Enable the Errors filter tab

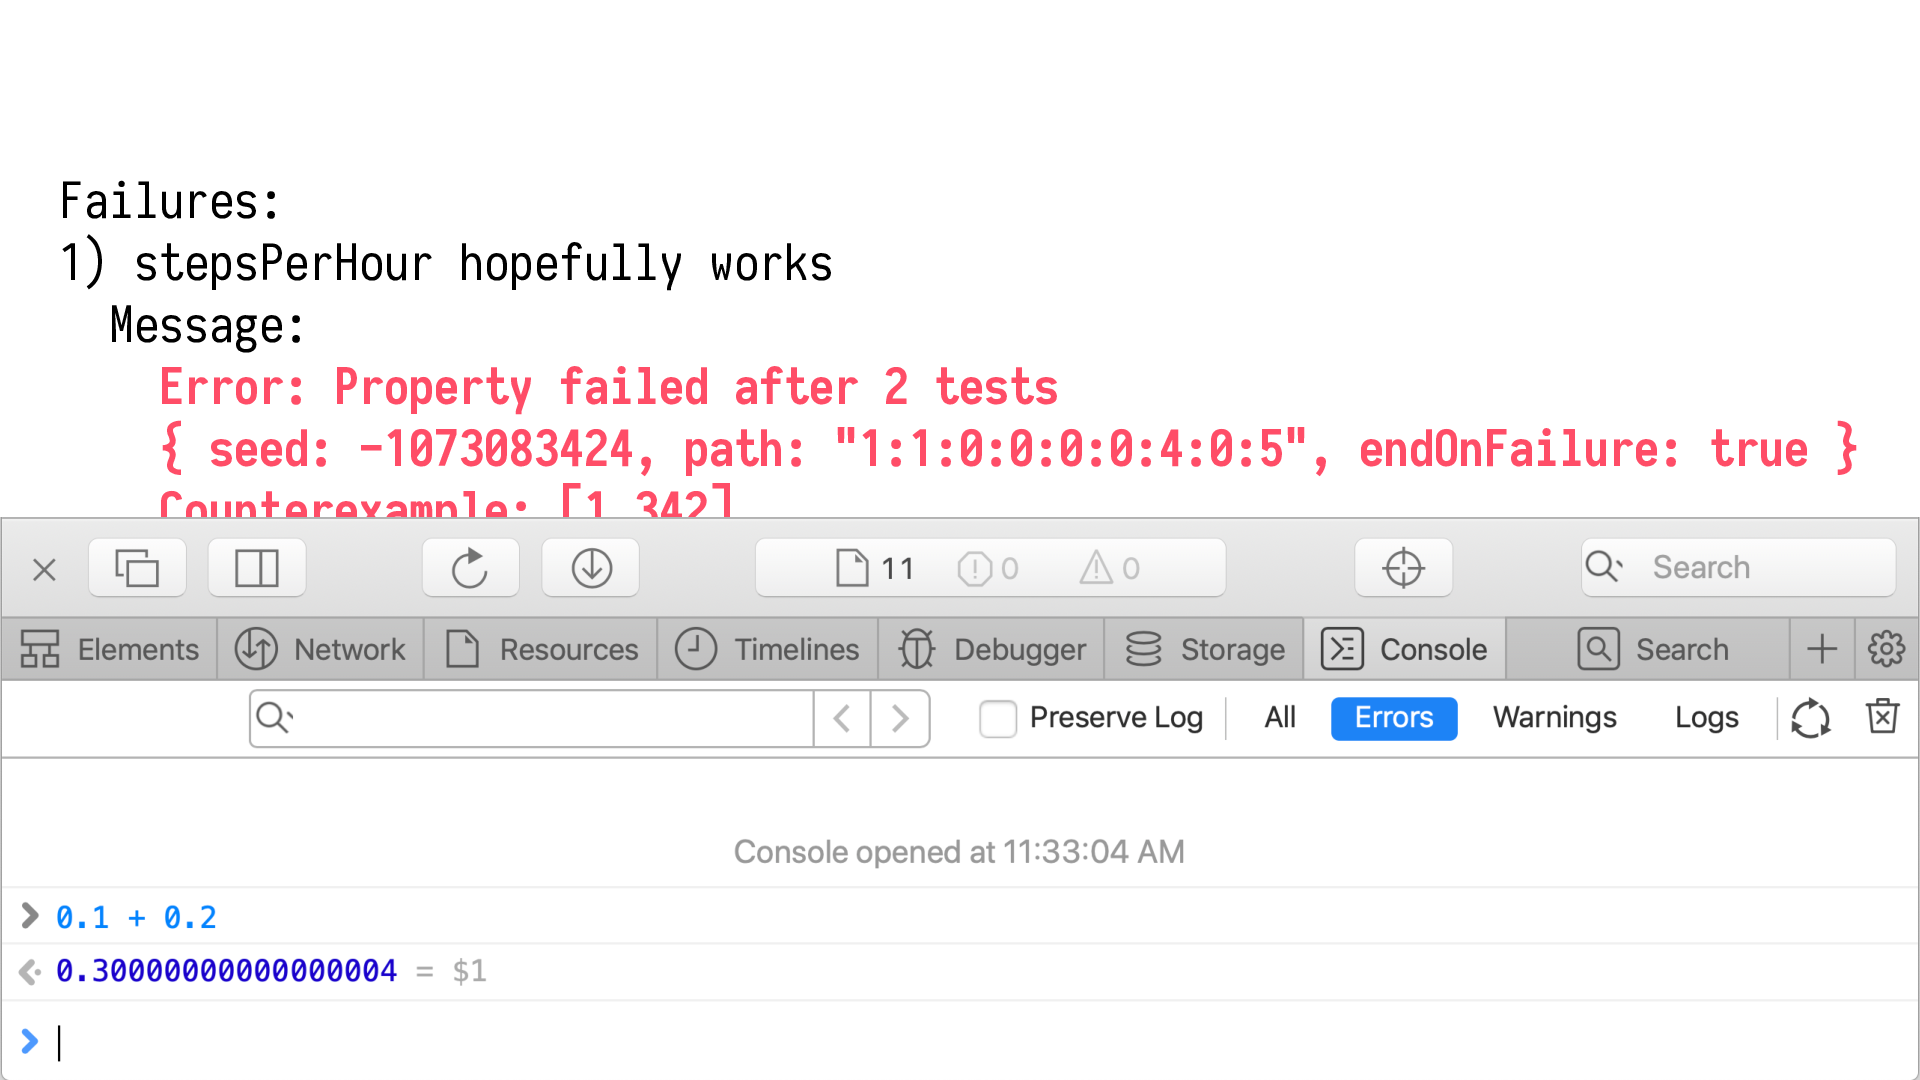click(1393, 717)
